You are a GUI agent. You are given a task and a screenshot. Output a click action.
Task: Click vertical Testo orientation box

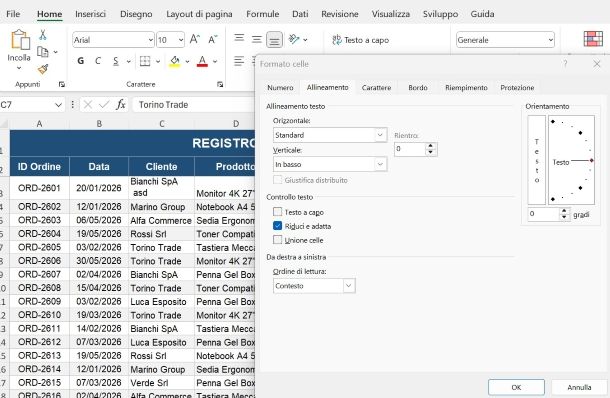tap(536, 160)
